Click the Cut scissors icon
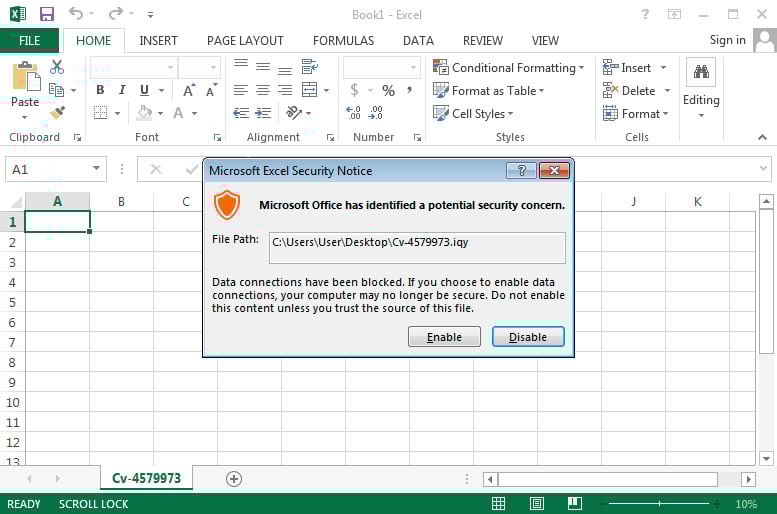Screen dimensions: 777x514 [x=57, y=67]
